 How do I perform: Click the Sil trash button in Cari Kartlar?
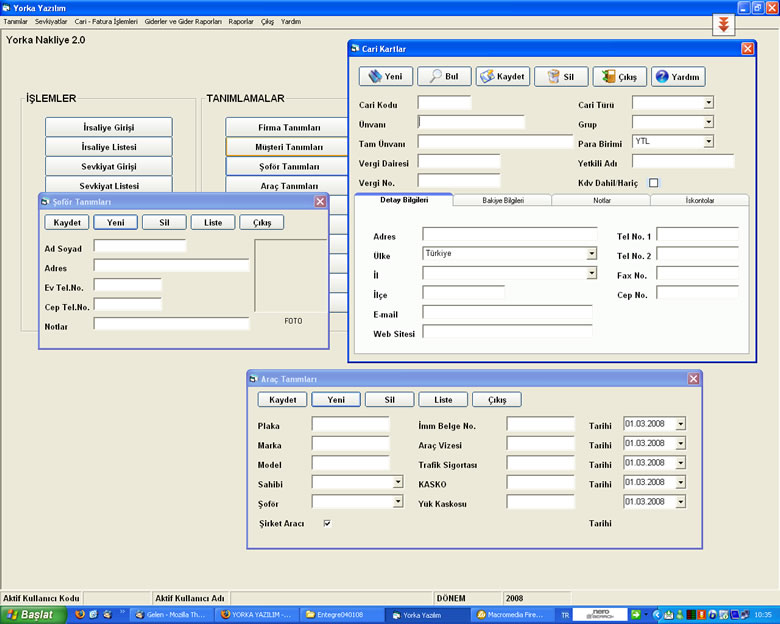[x=561, y=77]
